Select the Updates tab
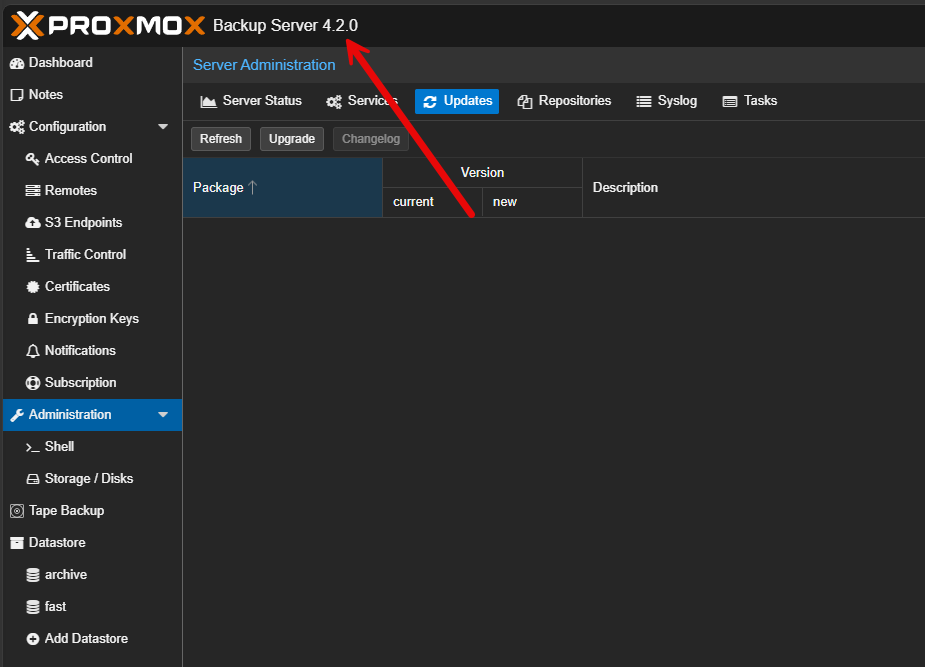 (x=457, y=101)
